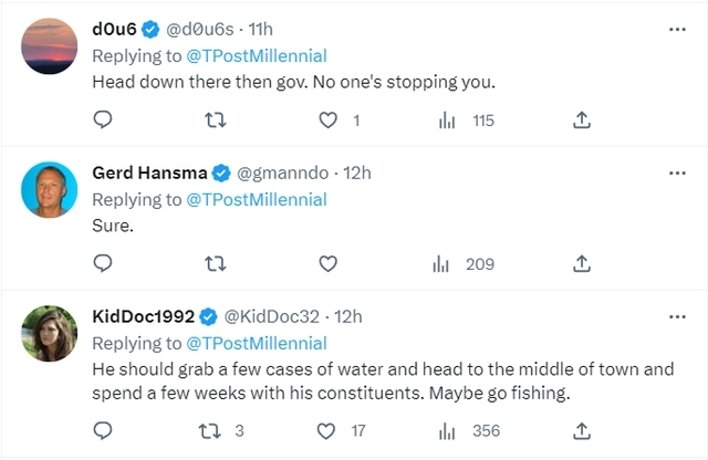Like Gerd Hansma's tweet
This screenshot has height=460, width=708.
(327, 264)
